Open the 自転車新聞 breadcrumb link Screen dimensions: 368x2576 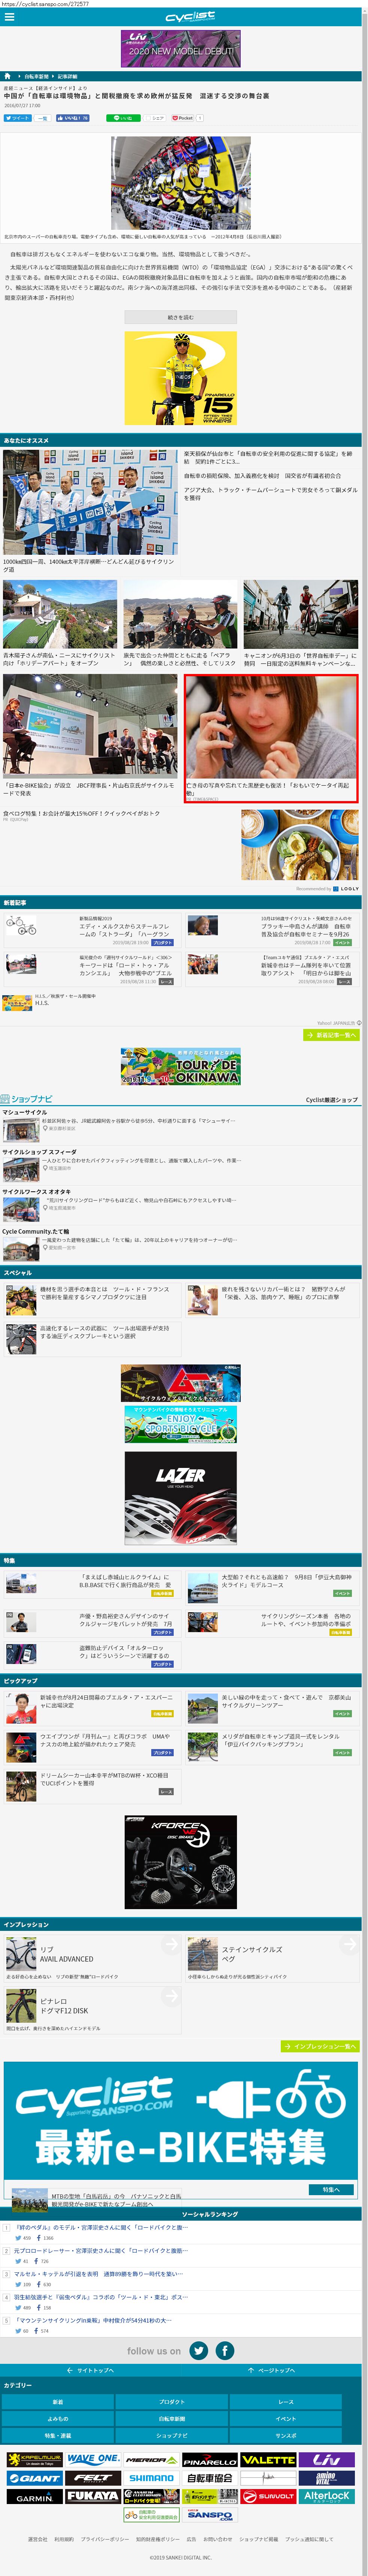[x=37, y=76]
